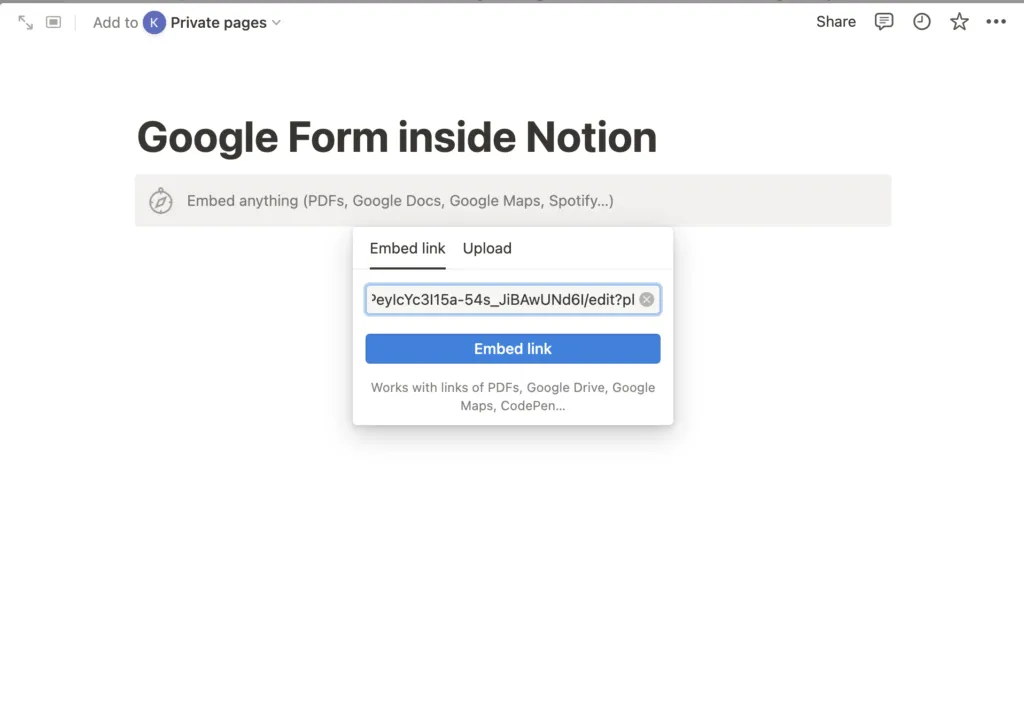Switch to the Upload tab
Screen dimensions: 1024x723
click(x=487, y=249)
